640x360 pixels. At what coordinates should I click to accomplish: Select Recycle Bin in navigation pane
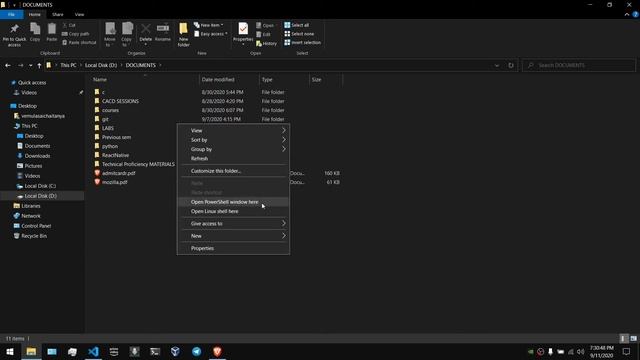(34, 236)
